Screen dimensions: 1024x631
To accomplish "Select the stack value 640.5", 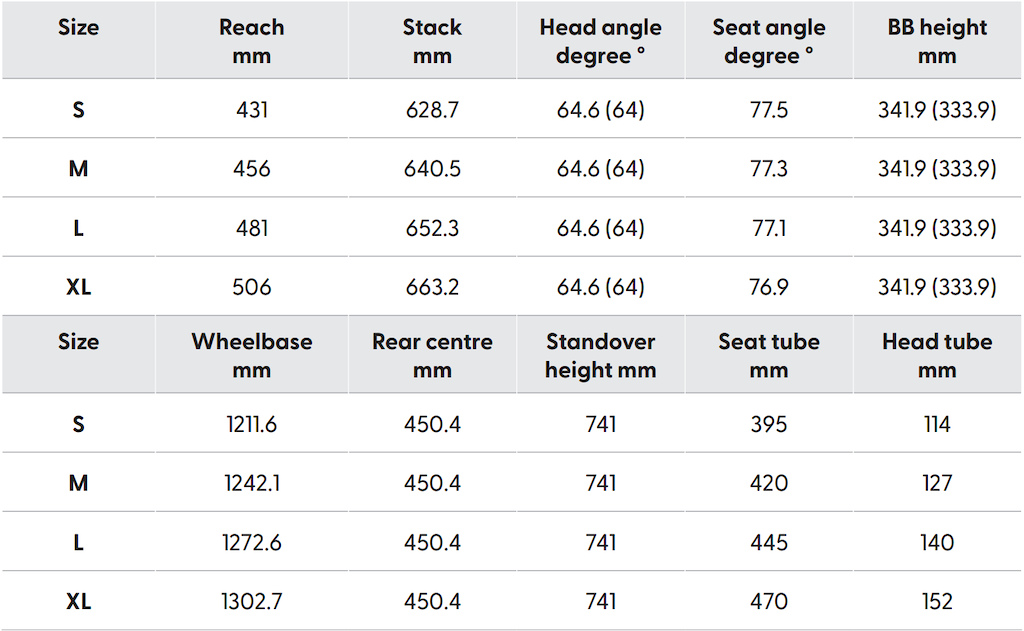I will click(x=432, y=169).
